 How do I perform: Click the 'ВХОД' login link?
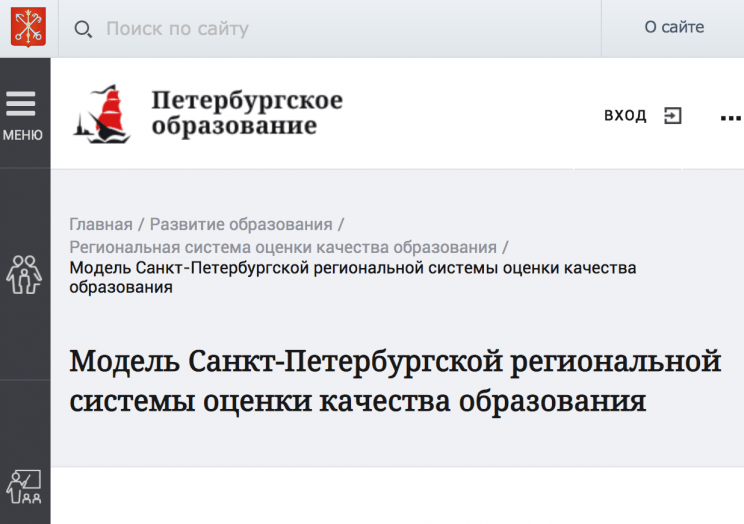click(x=625, y=116)
